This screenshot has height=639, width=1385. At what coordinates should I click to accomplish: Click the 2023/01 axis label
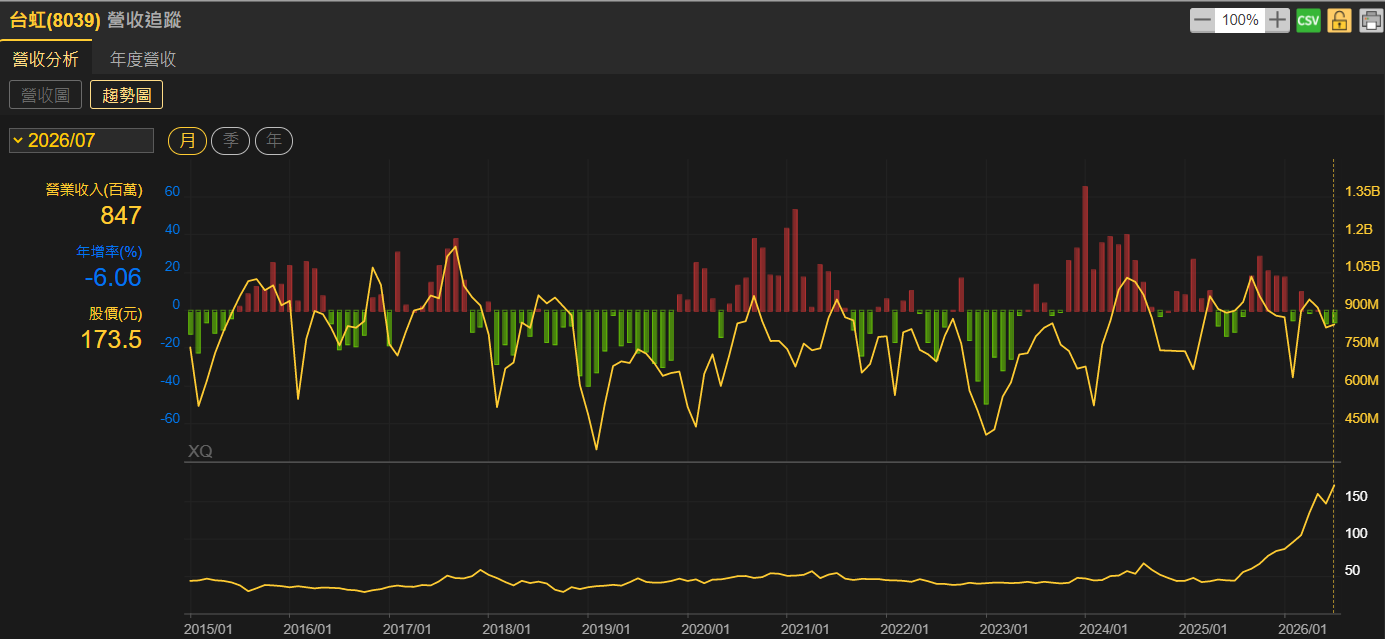(x=1005, y=629)
